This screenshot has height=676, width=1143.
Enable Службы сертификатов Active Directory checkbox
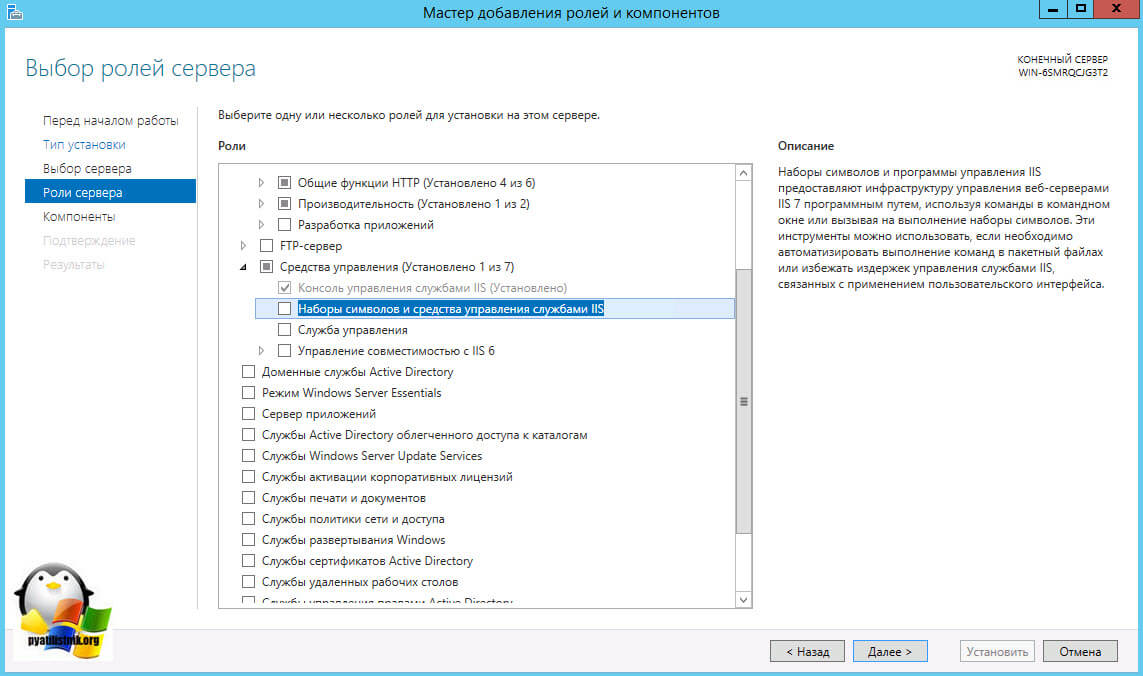(x=248, y=561)
